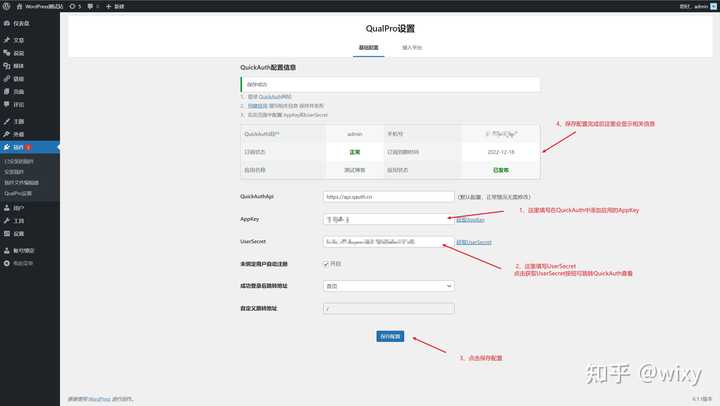
Task: Collapse the sidebar with the collapse menu icon
Action: pyautogui.click(x=7, y=263)
